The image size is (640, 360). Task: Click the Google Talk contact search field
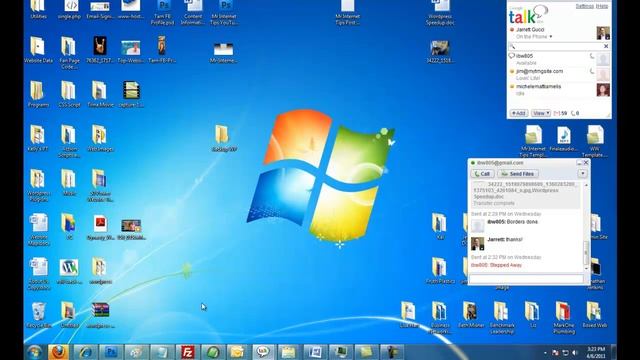555,46
